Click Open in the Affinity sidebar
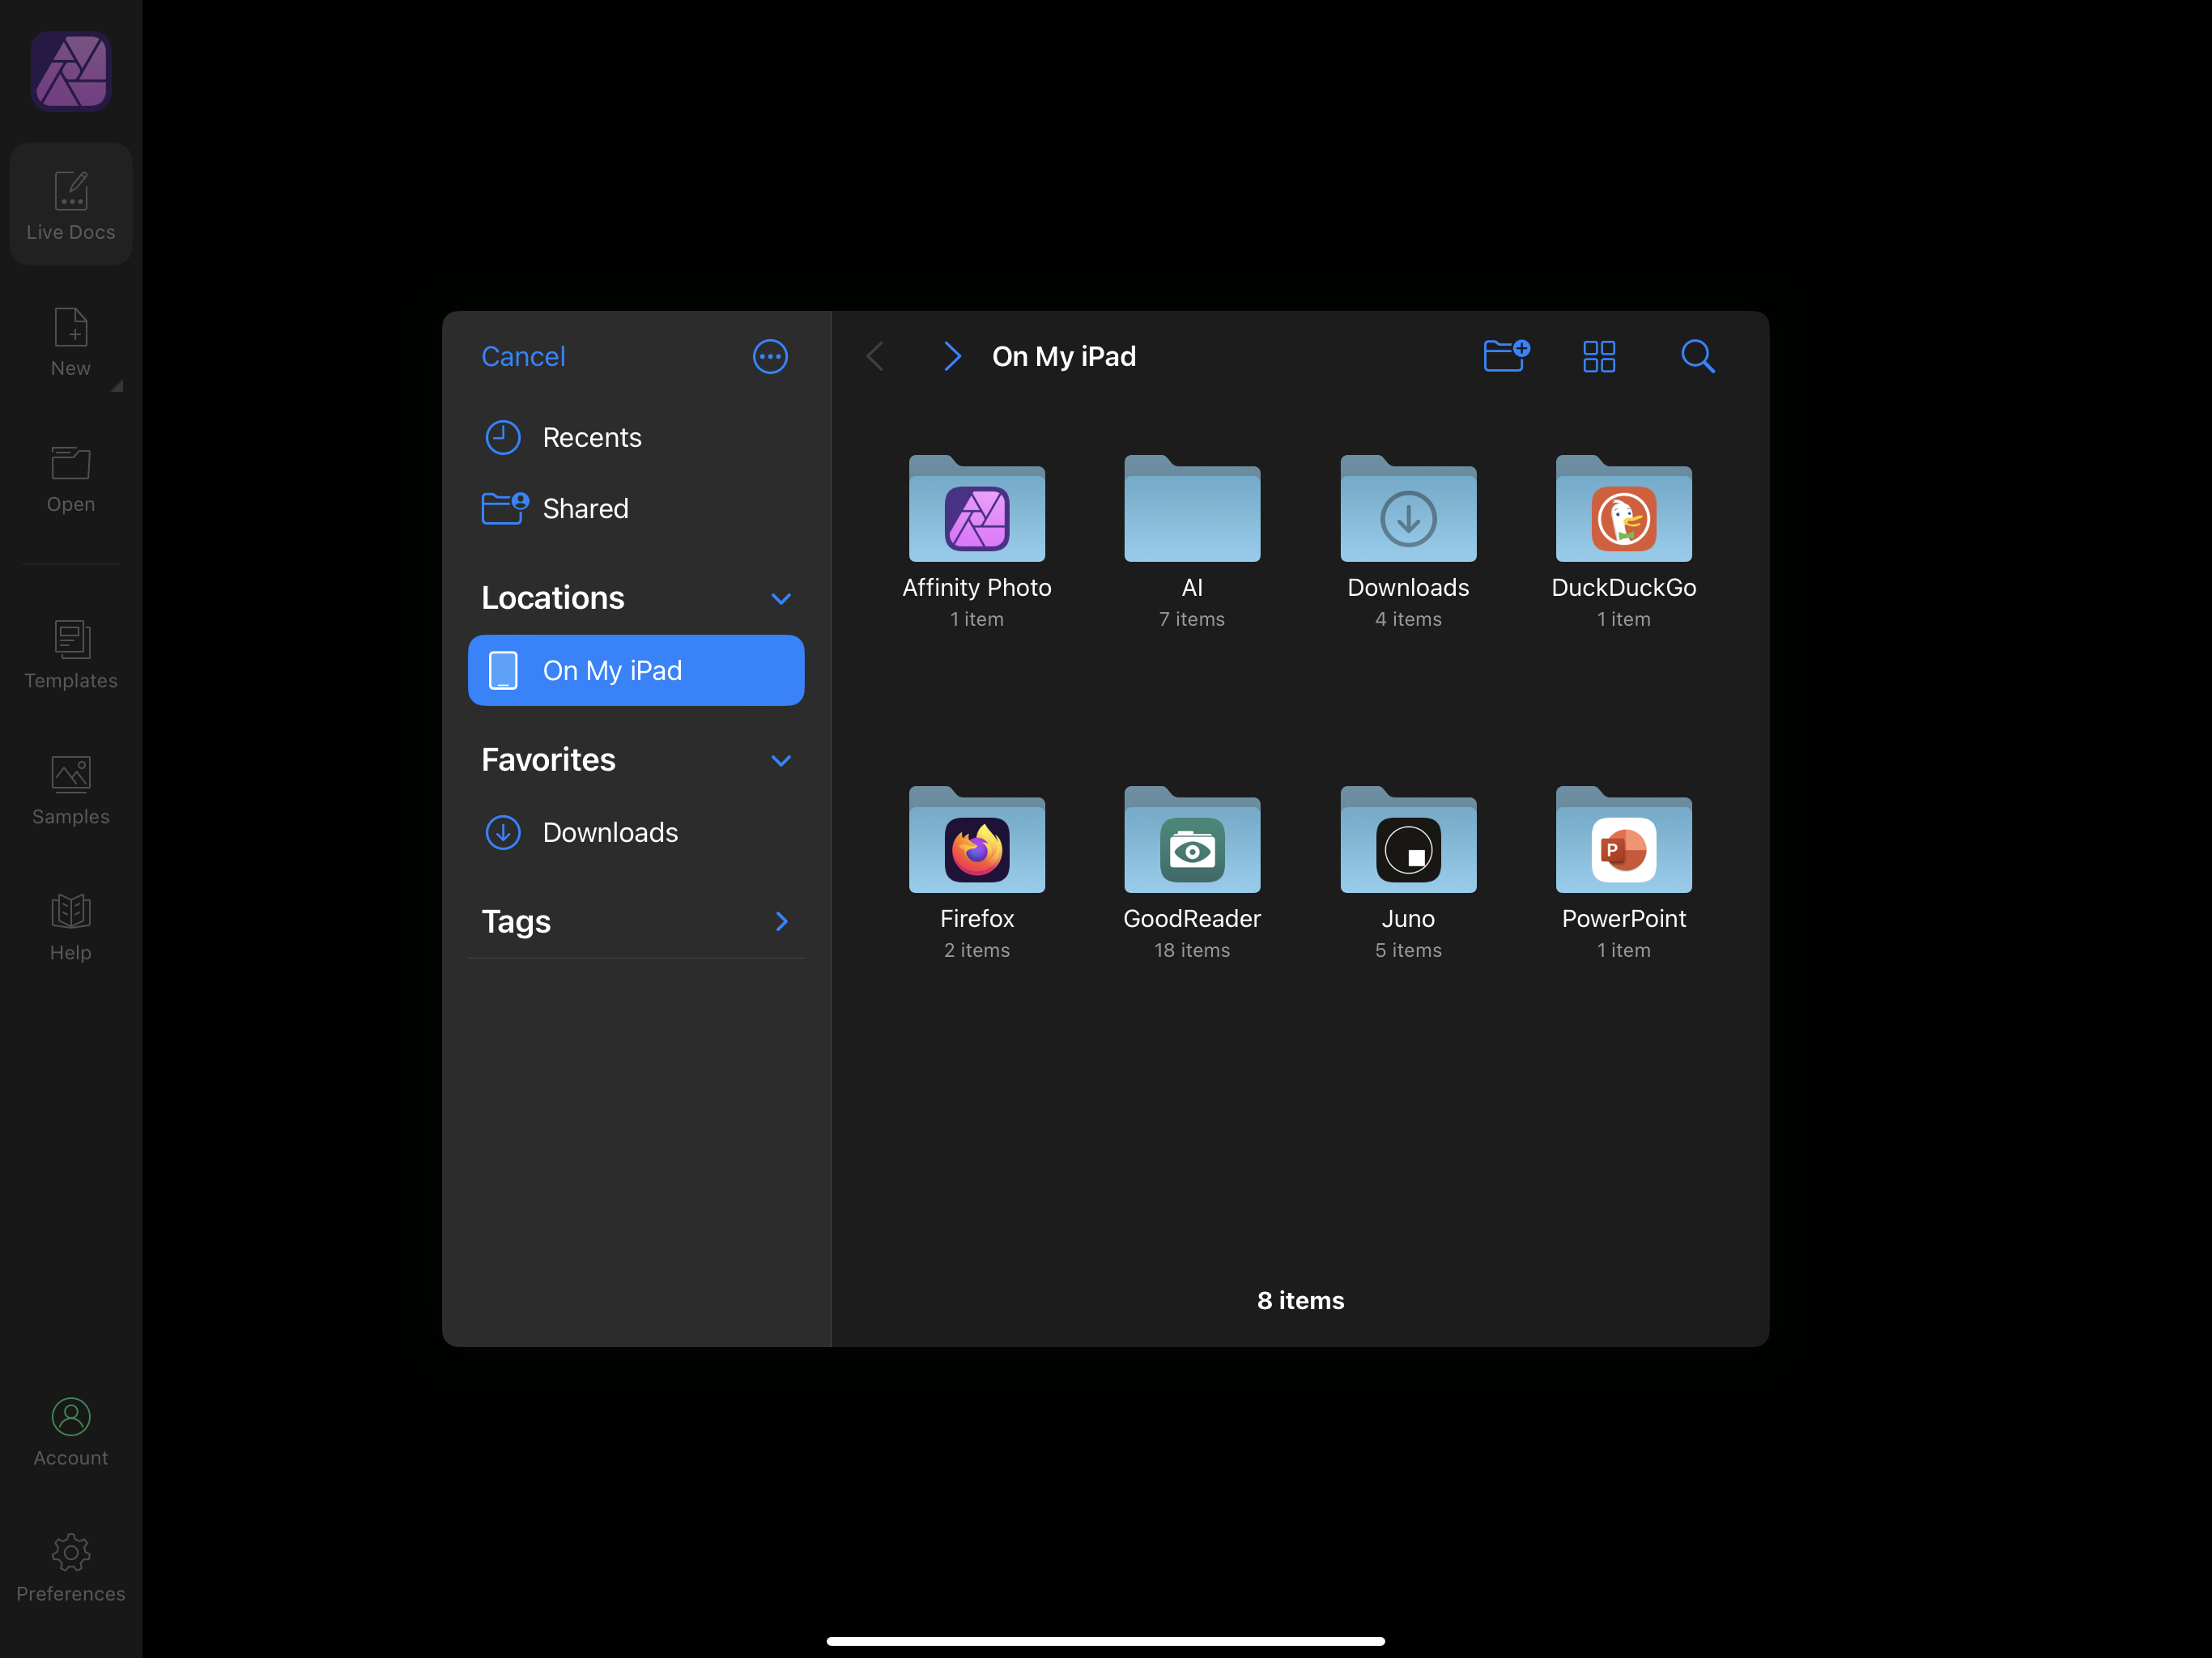The height and width of the screenshot is (1658, 2212). coord(71,479)
